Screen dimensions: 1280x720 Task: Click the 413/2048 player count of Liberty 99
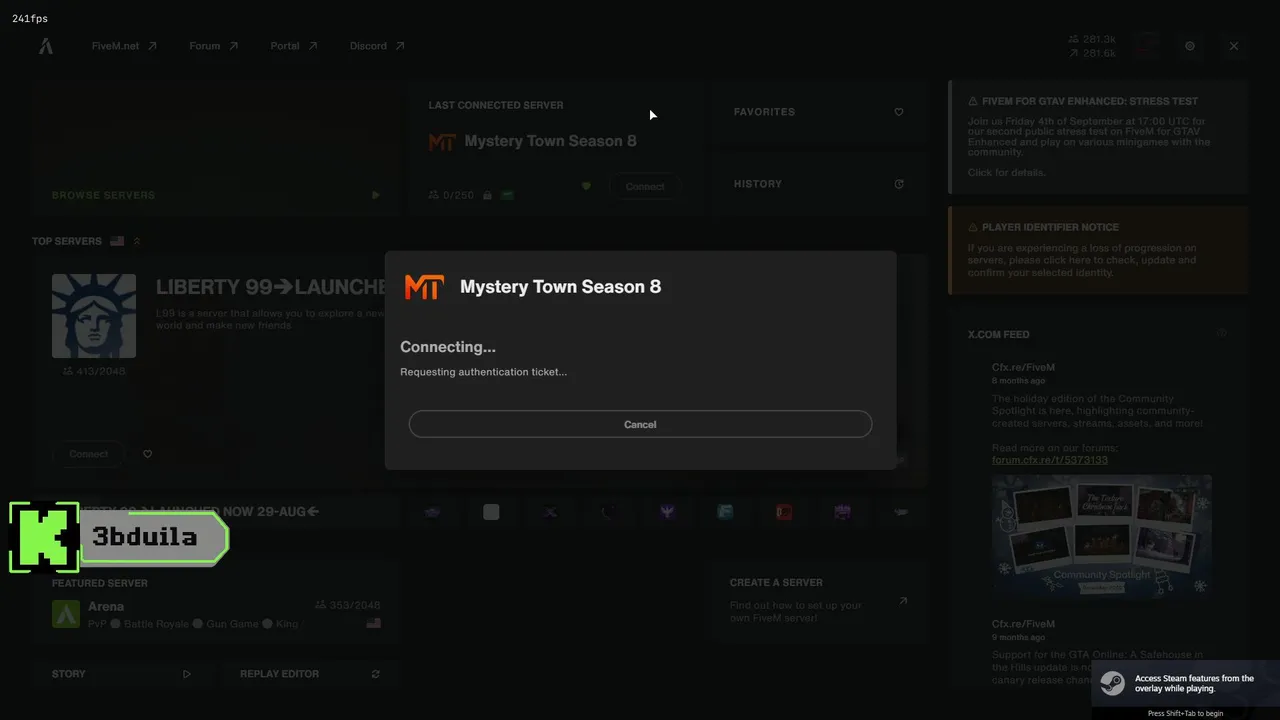coord(94,371)
